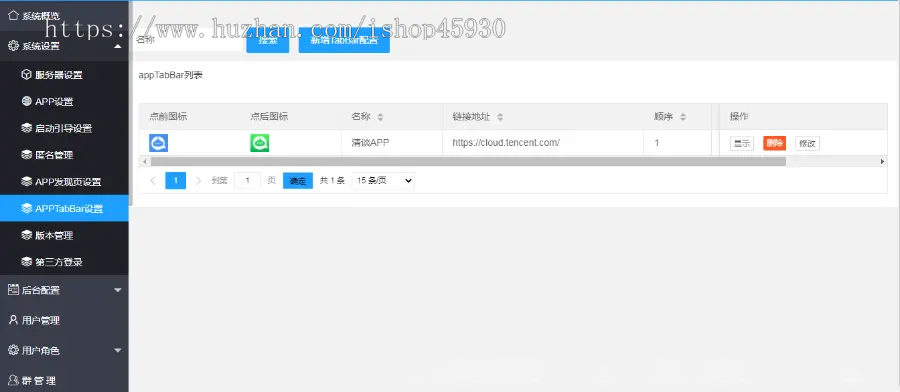
Task: Click the table horizontal scrollbar thumb
Action: (468, 162)
